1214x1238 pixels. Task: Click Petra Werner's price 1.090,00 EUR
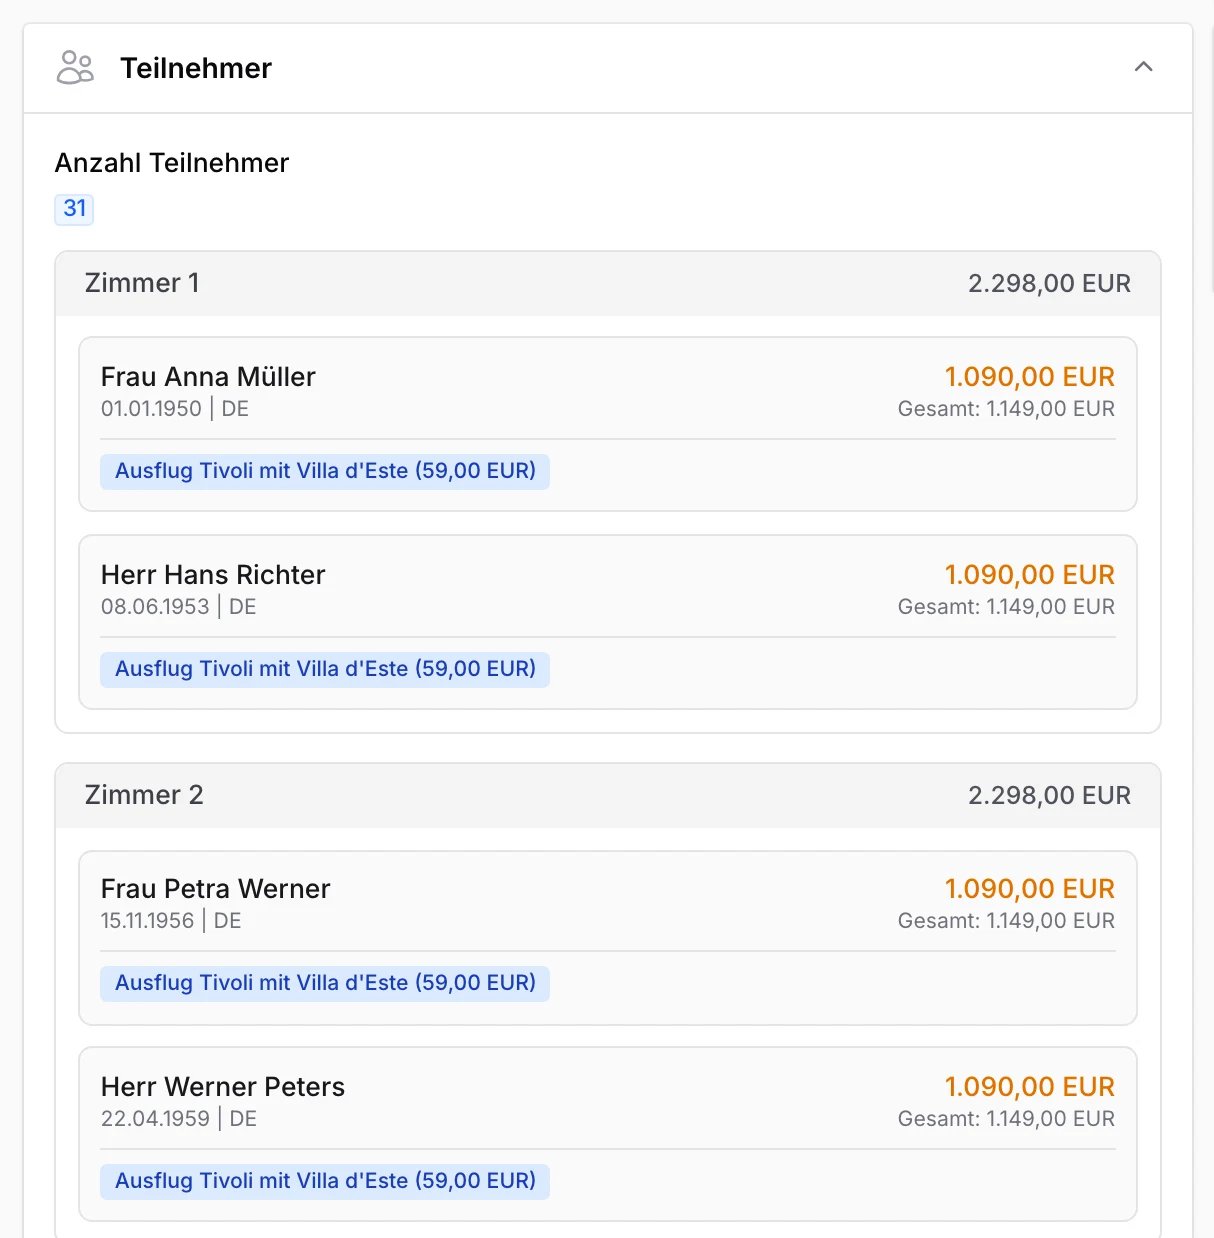click(1030, 888)
